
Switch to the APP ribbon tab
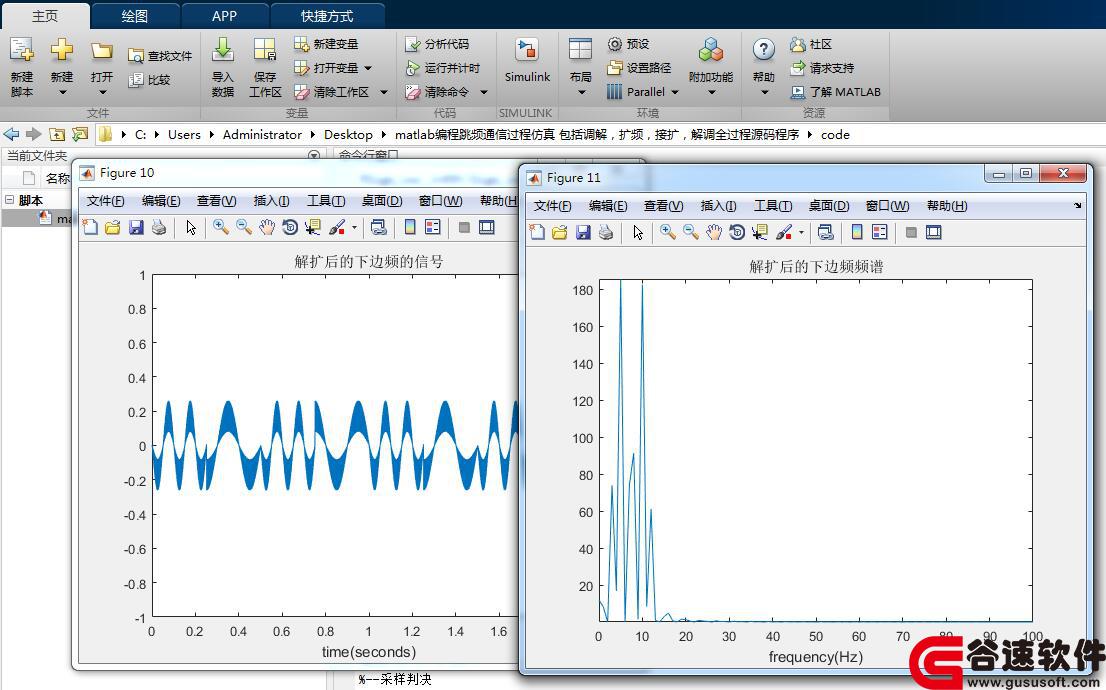pos(224,16)
